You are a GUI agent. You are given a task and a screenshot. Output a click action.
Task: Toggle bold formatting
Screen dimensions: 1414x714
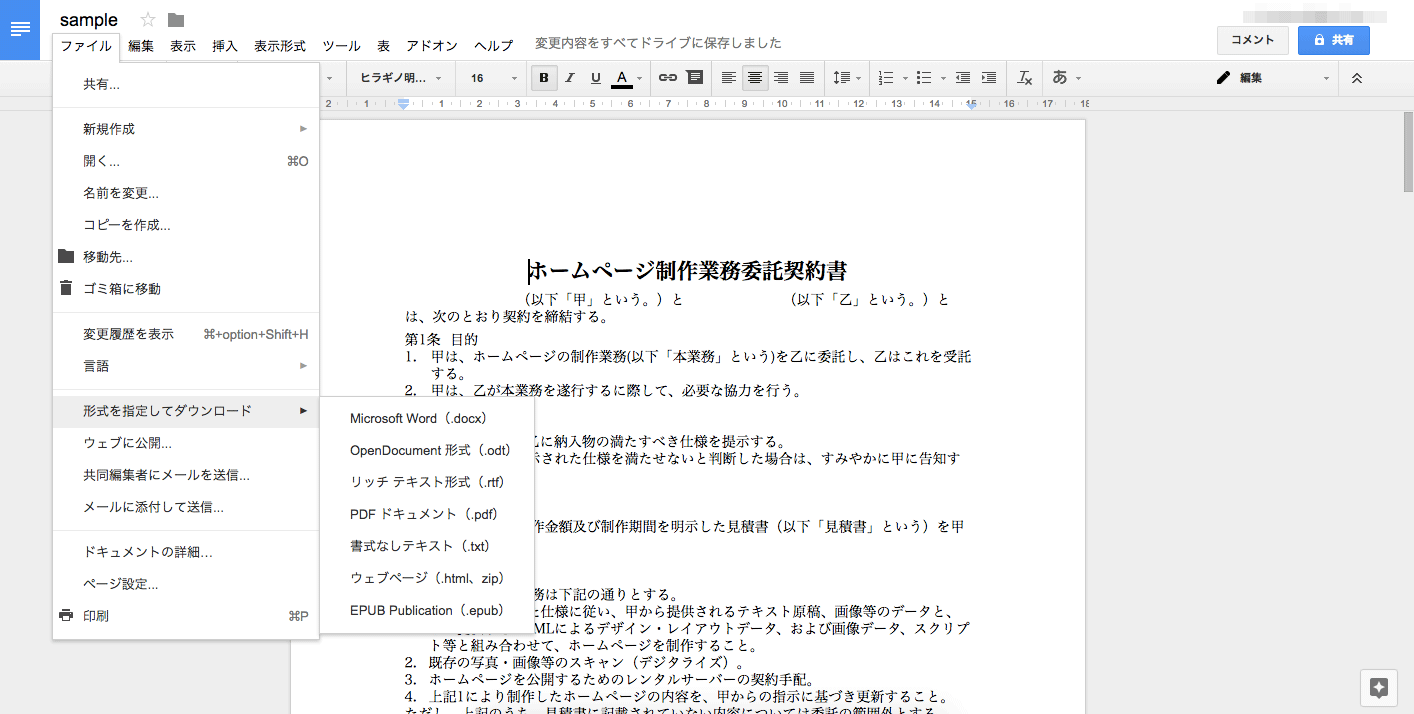[544, 78]
